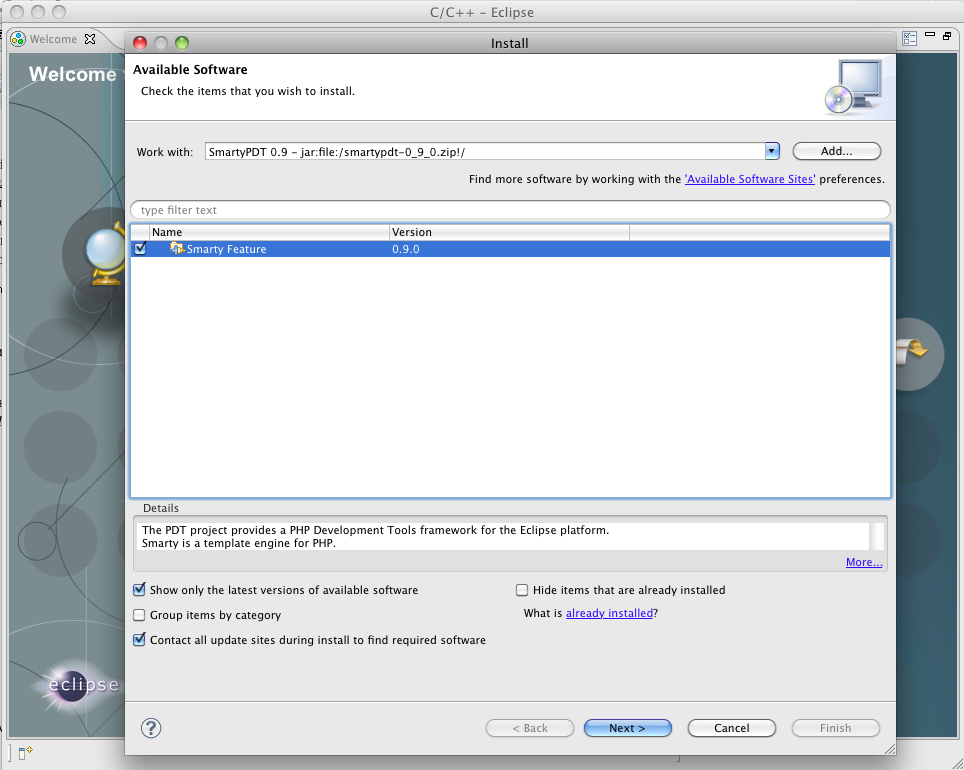Click the Details description text area
Image resolution: width=964 pixels, height=770 pixels.
coord(504,536)
